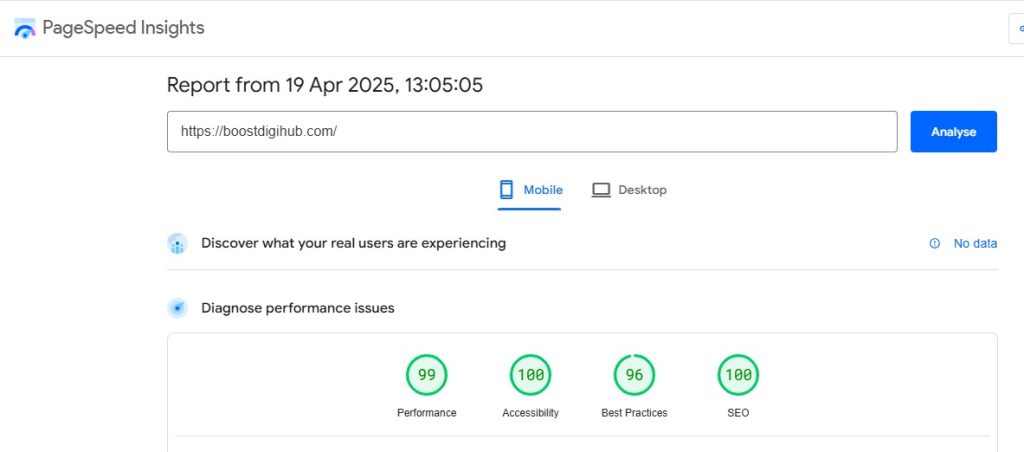Click the Accessibility label text

point(530,413)
